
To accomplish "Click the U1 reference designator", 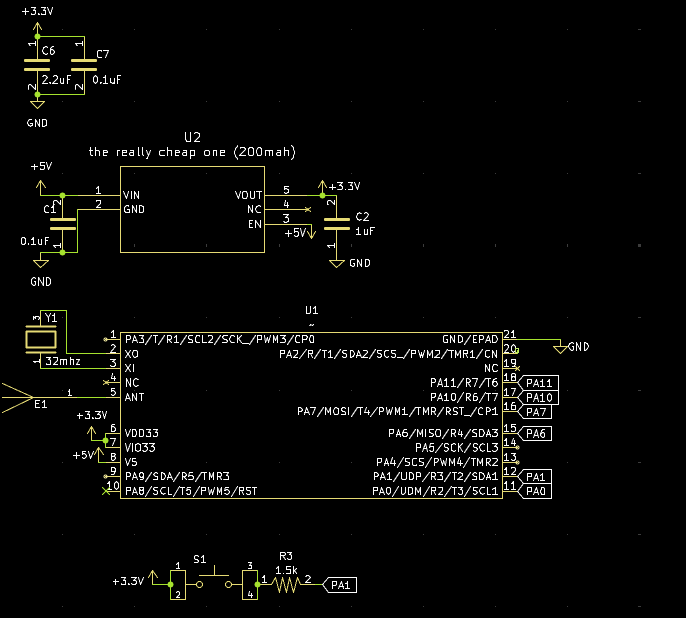I will pyautogui.click(x=312, y=311).
